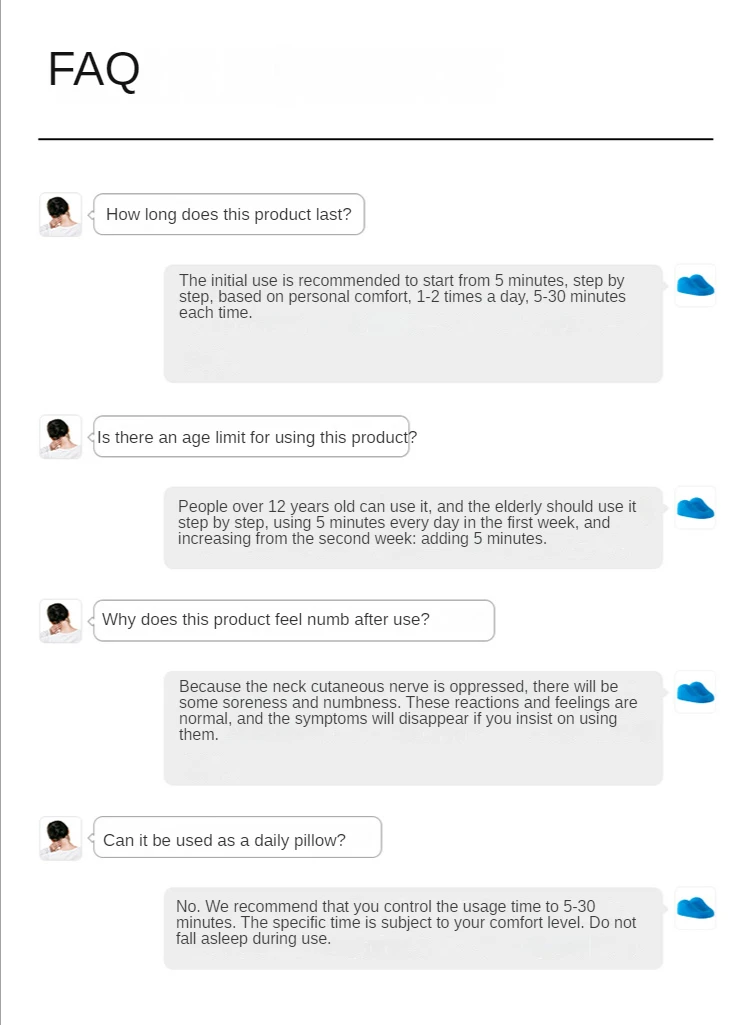Click the user avatar beside the daily pillow question
Viewport: 750px width, 1025px height.
point(60,838)
